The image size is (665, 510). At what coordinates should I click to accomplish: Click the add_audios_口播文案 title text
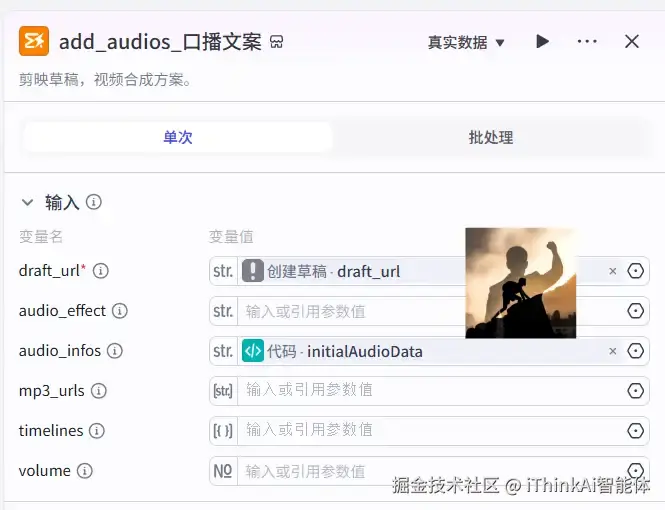click(x=160, y=42)
